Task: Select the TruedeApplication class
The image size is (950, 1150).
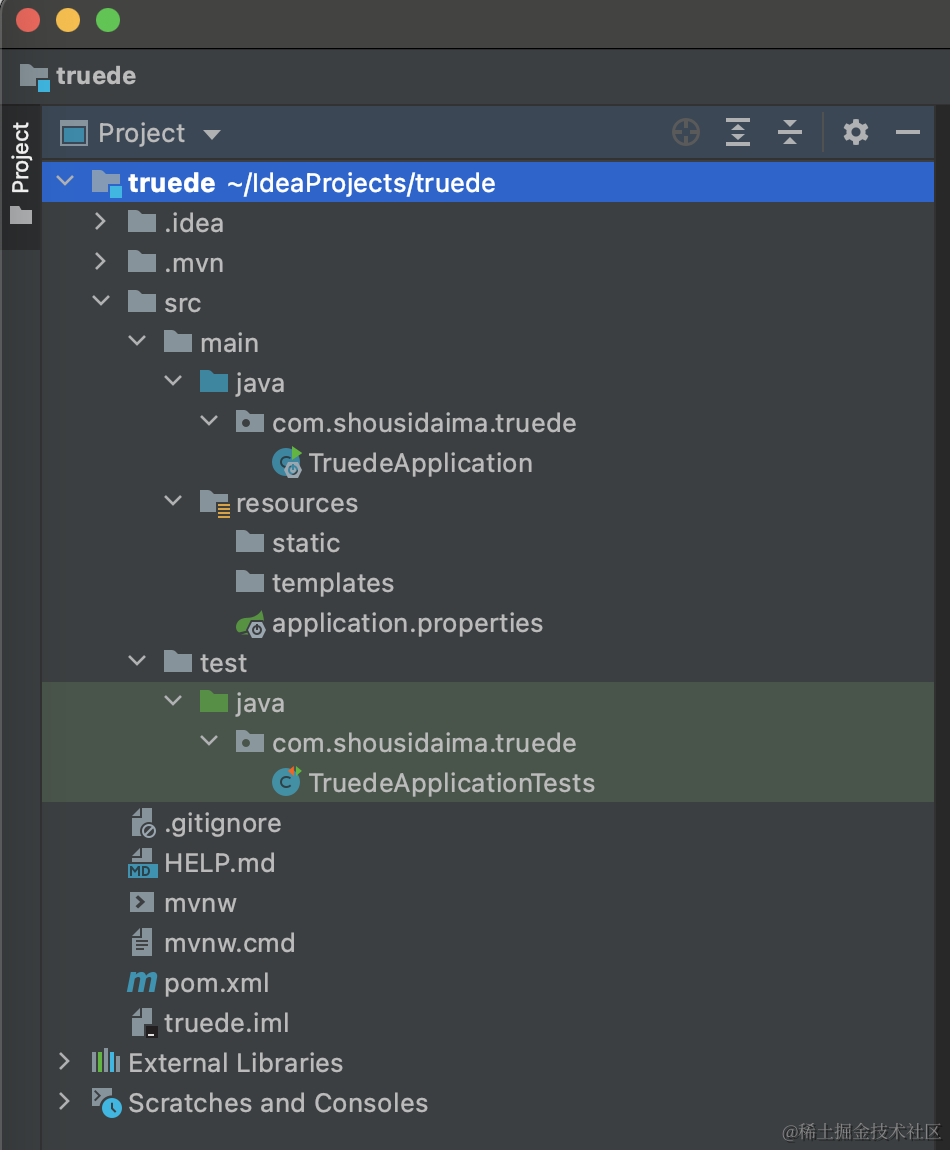Action: [x=420, y=464]
